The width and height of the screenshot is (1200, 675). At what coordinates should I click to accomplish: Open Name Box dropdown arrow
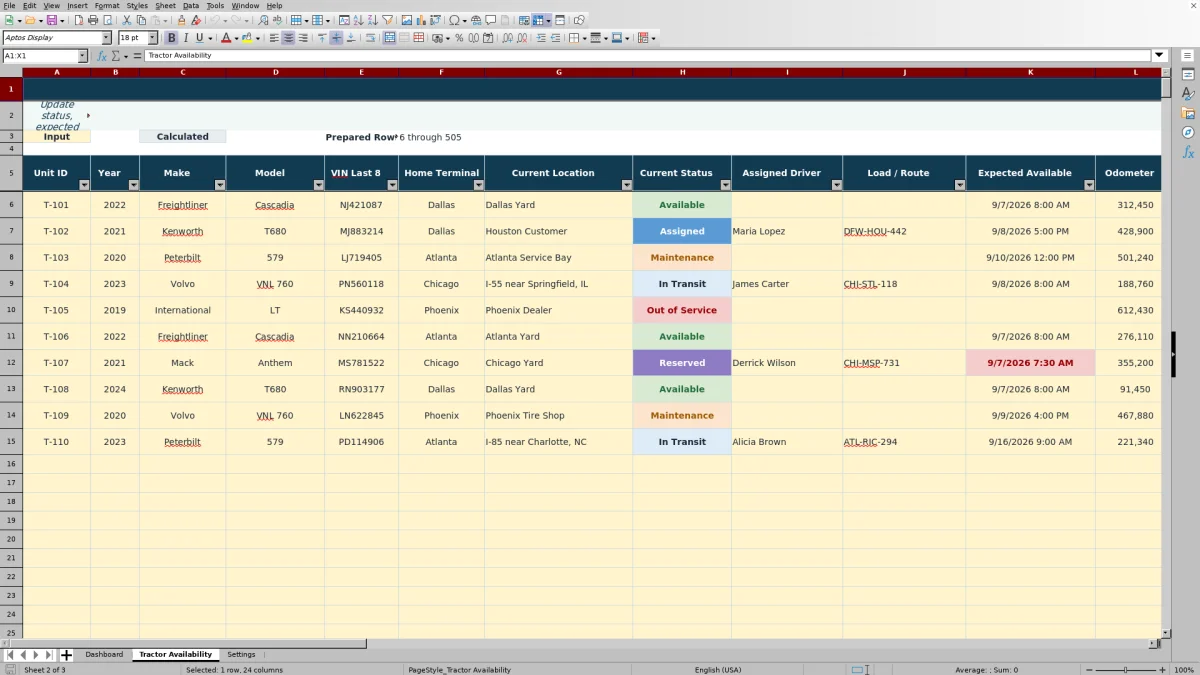[x=82, y=56]
